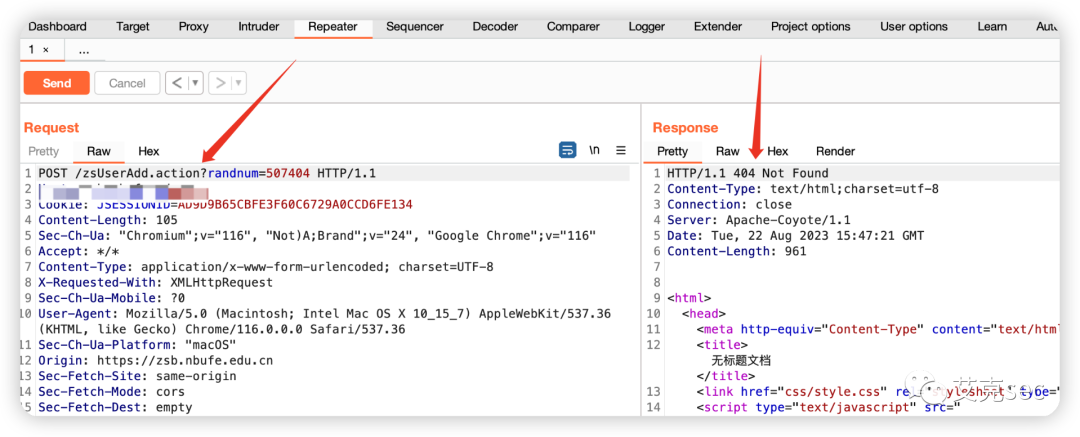Go back to previous request in history
1080x437 pixels.
pyautogui.click(x=177, y=83)
